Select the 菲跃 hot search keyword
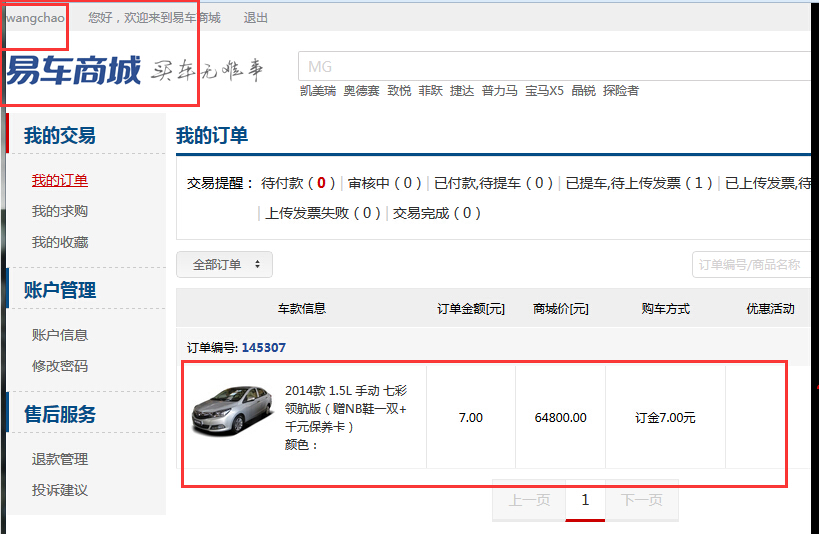819x534 pixels. tap(430, 91)
